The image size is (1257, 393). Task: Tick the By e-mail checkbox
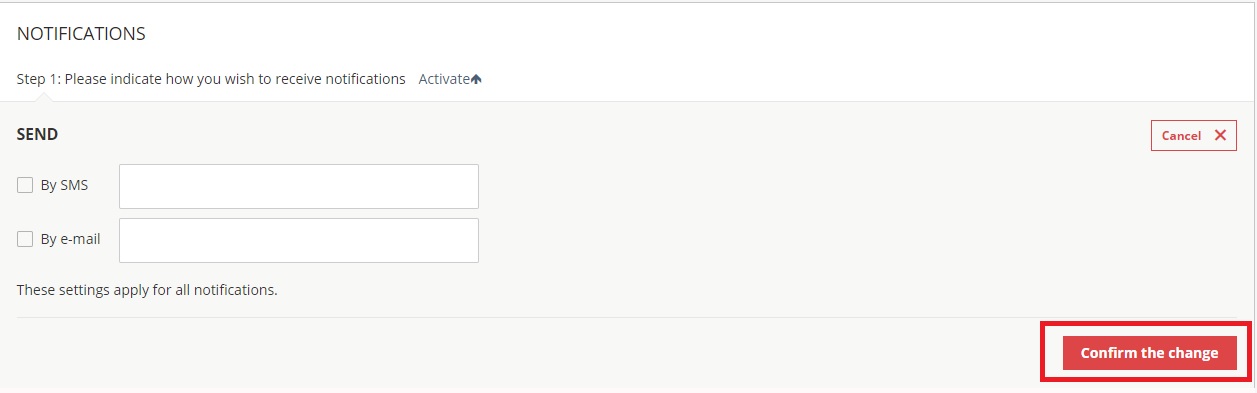pos(25,239)
